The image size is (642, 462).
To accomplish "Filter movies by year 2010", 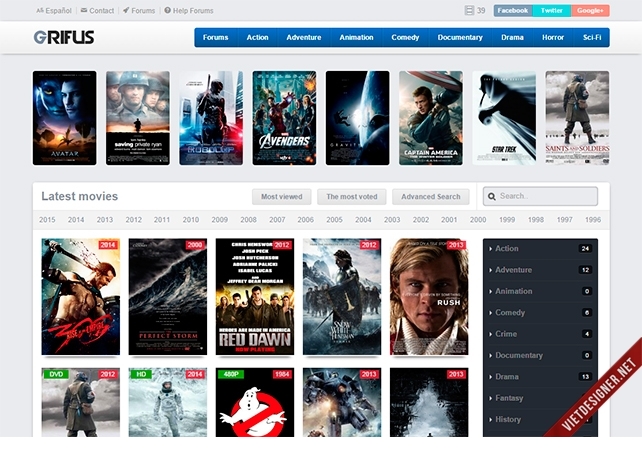I will click(x=191, y=220).
